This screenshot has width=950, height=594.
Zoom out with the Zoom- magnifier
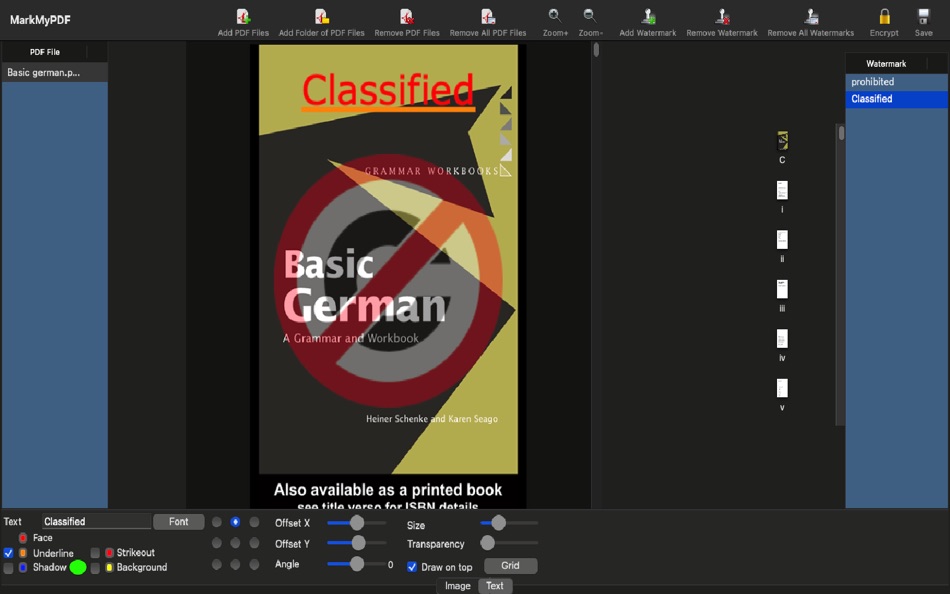click(590, 16)
